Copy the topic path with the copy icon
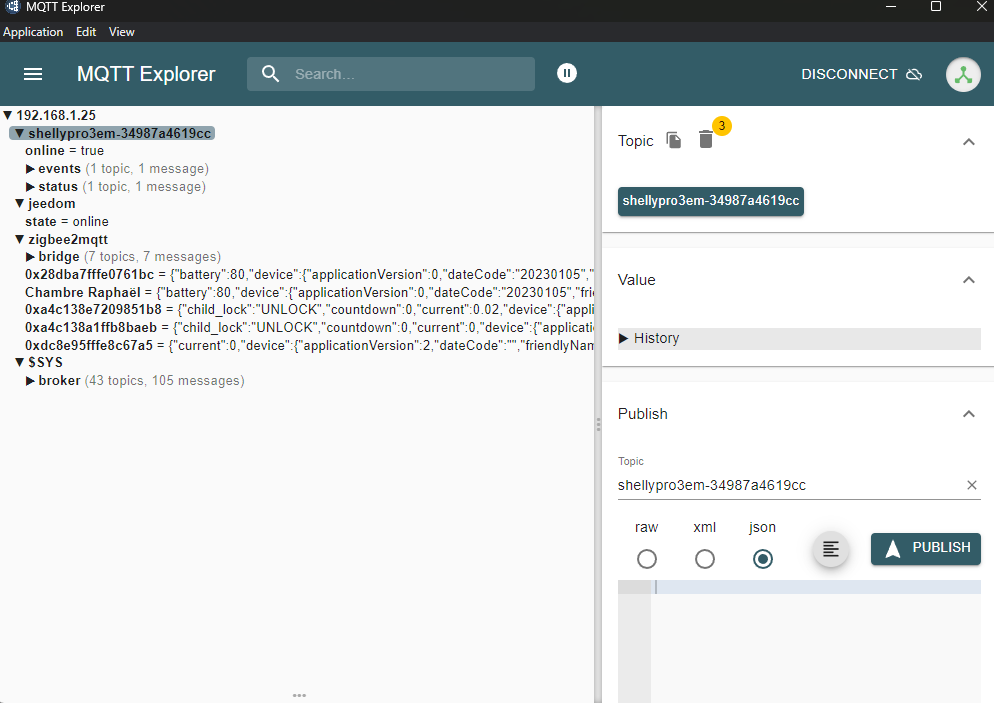 click(x=674, y=140)
